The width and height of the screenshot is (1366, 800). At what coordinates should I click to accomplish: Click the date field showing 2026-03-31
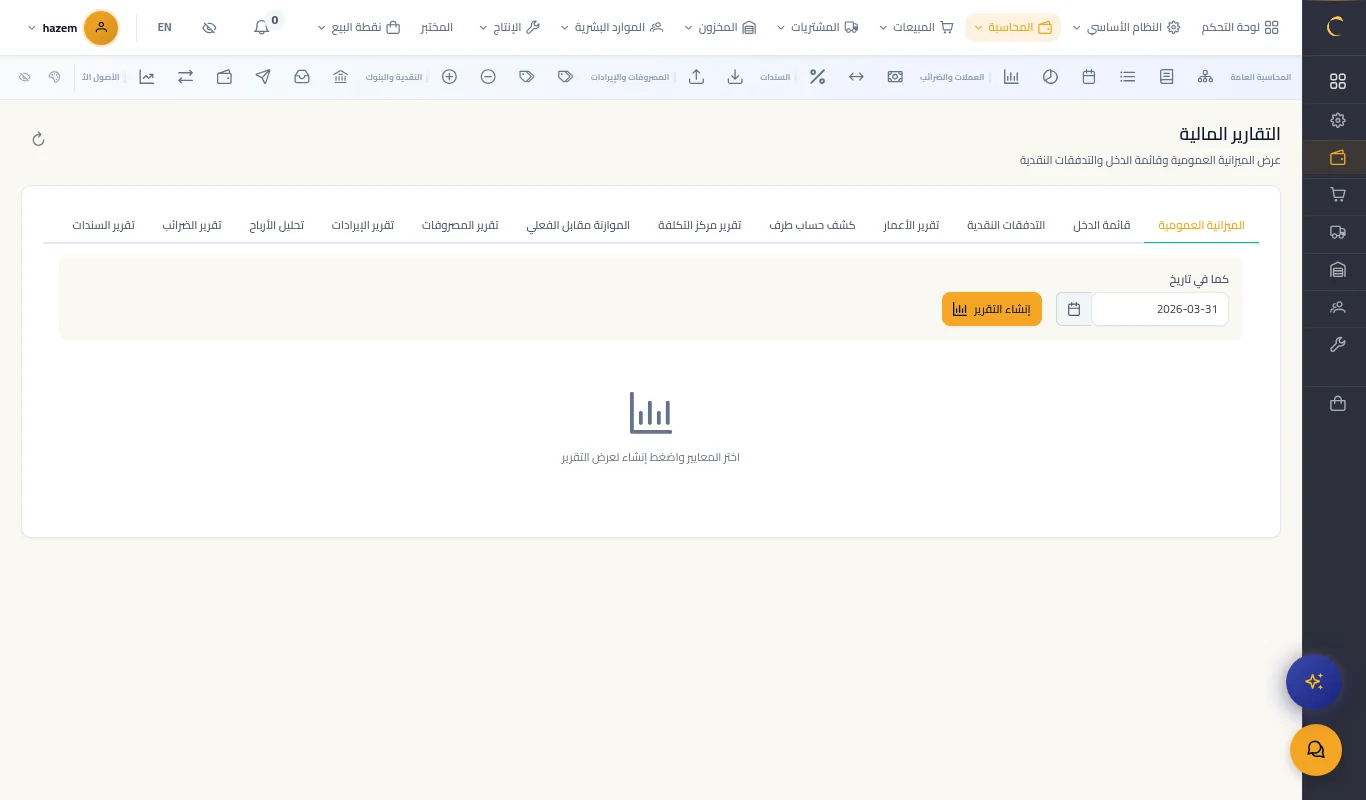1160,309
